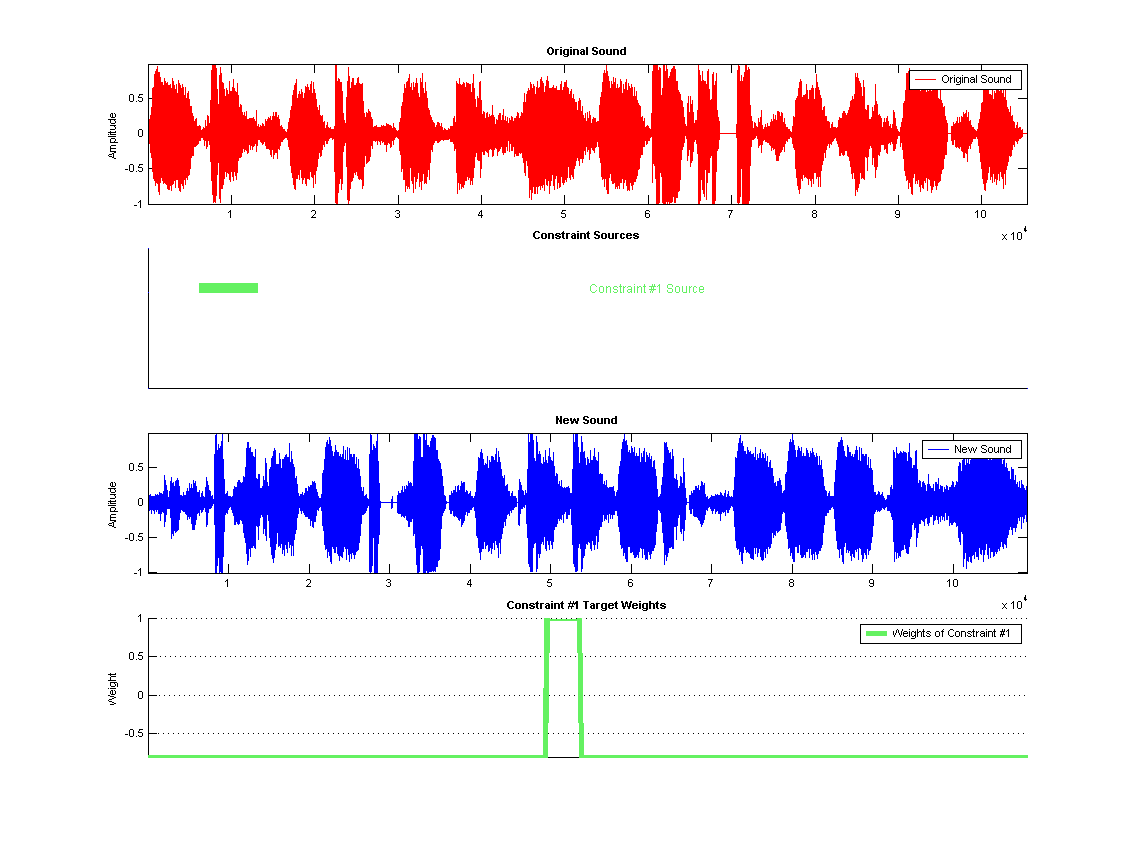This screenshot has width=1135, height=851.
Task: Click the Amplitude axis label of New Sound plot
Action: click(113, 504)
